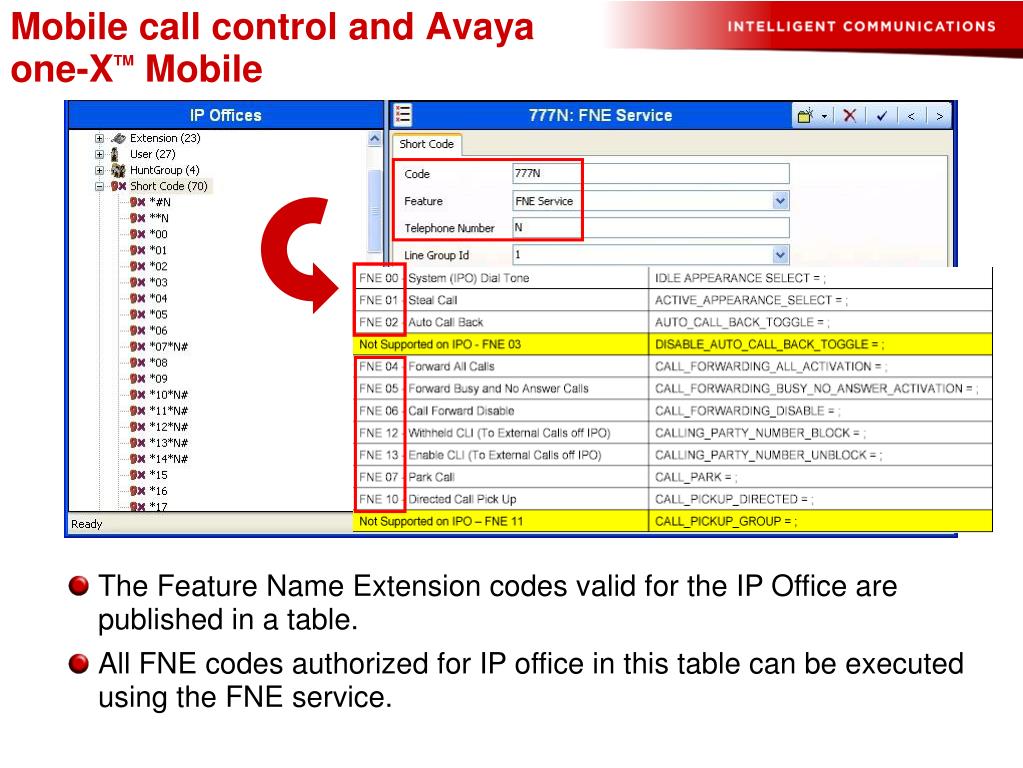1023x768 pixels.
Task: Select short code *15
Action: [159, 475]
